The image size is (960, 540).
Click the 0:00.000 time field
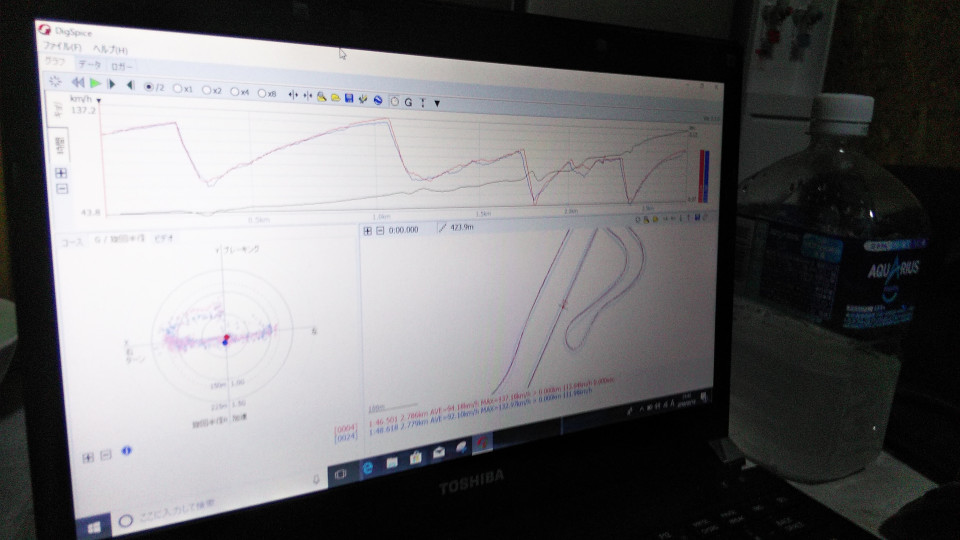tap(403, 230)
